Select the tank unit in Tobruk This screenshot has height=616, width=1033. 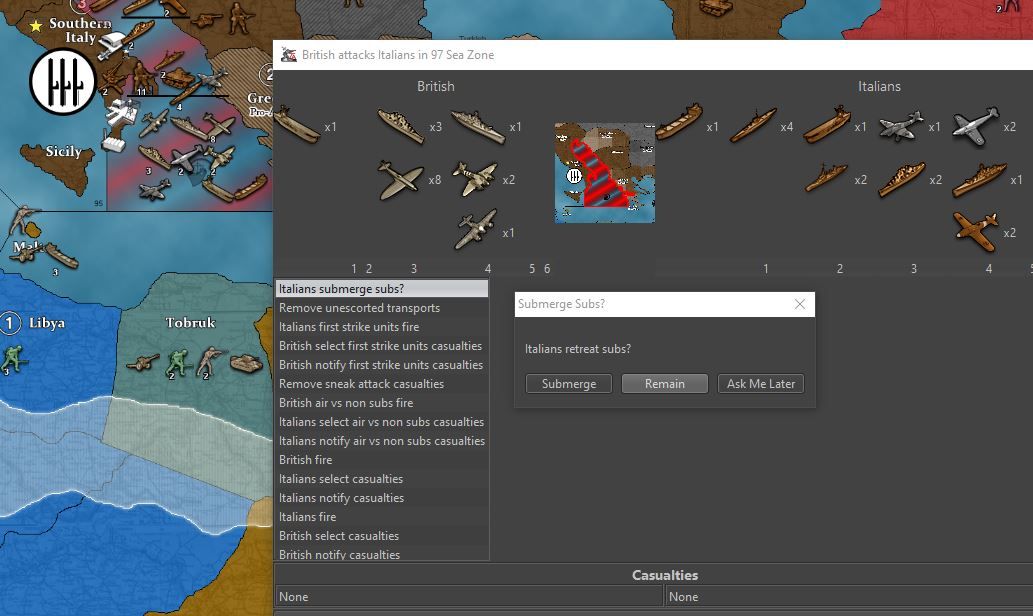[x=245, y=361]
